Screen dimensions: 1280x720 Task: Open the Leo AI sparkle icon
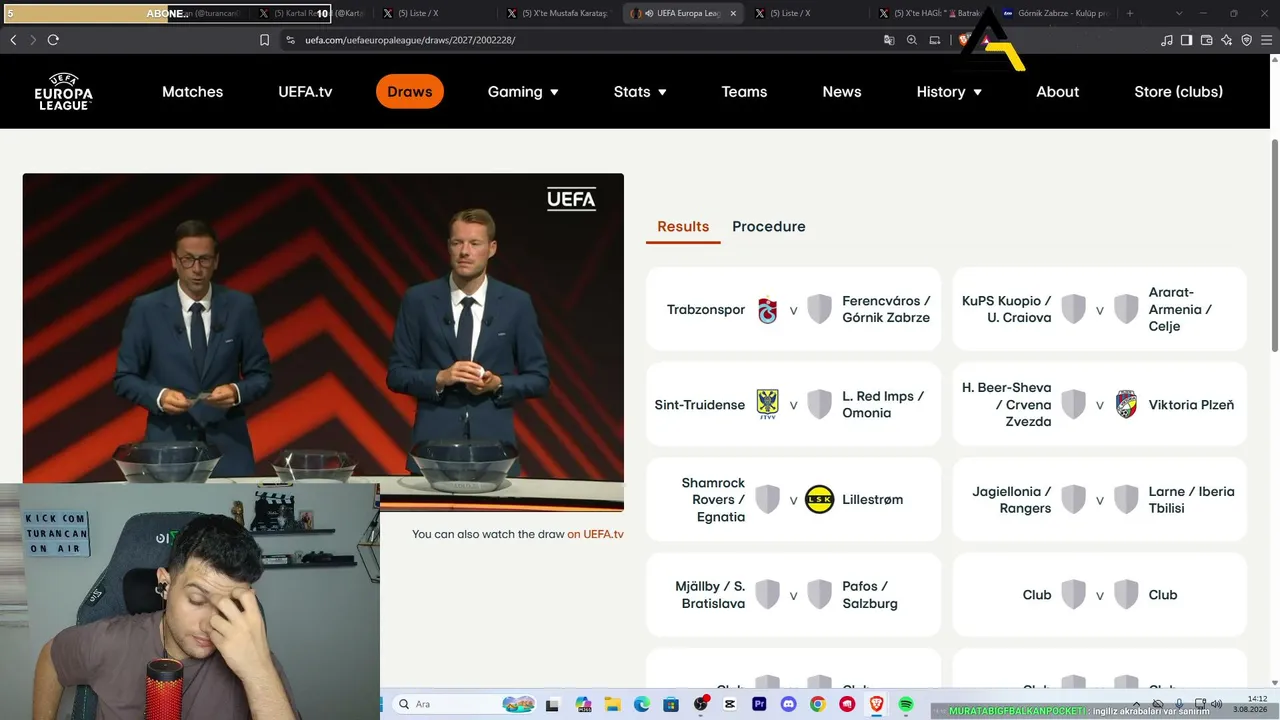(x=1226, y=40)
